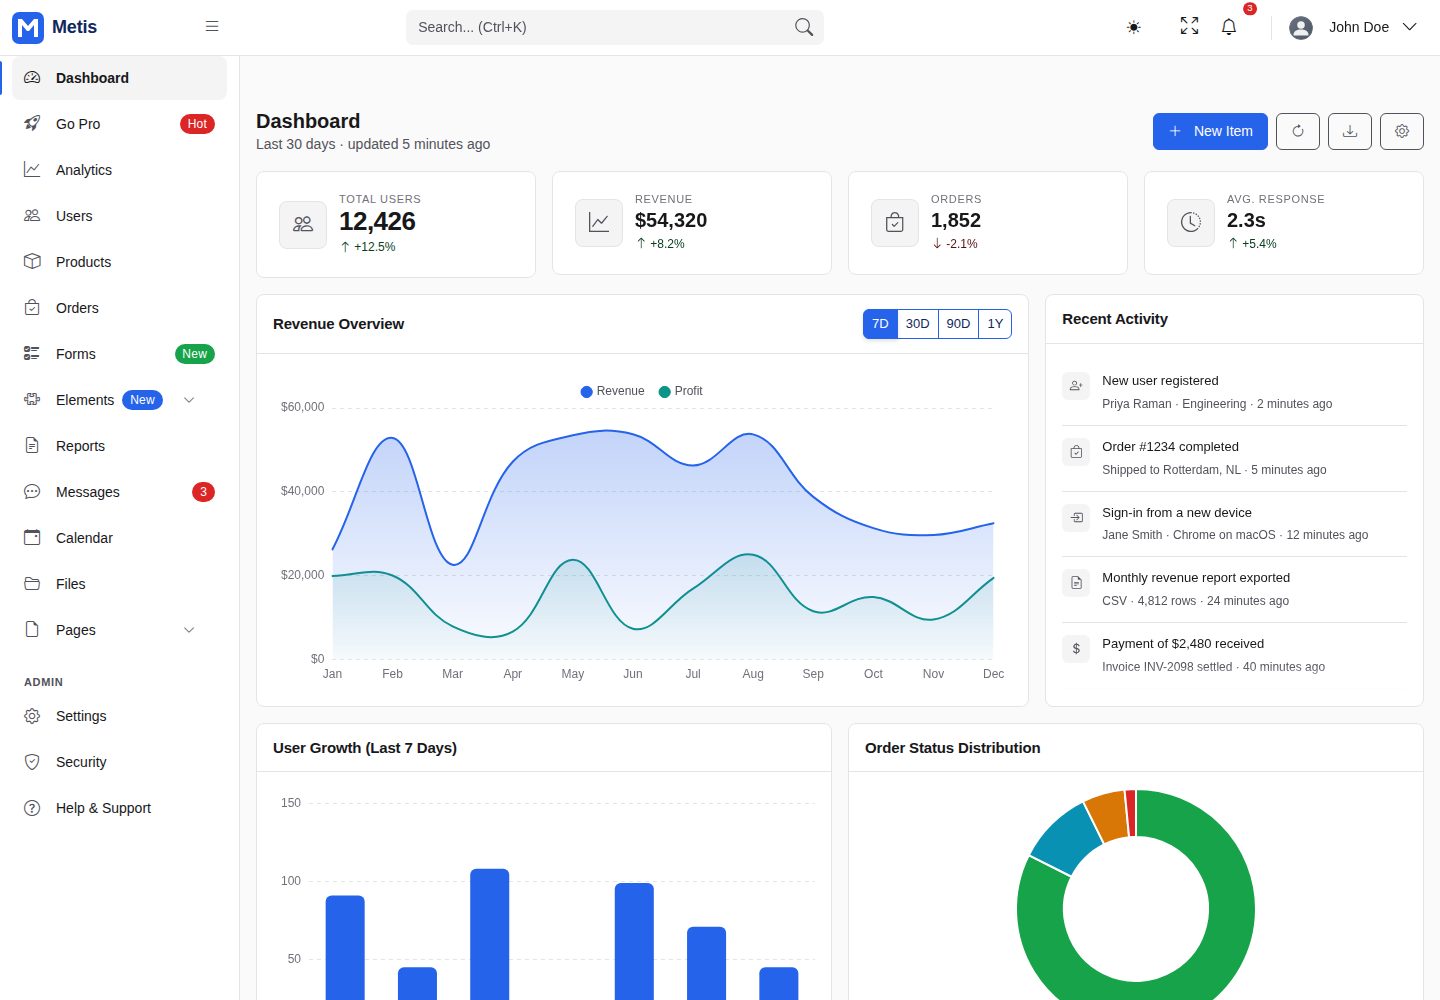Image resolution: width=1440 pixels, height=1000 pixels.
Task: Open dashboard settings gear button
Action: point(1402,131)
